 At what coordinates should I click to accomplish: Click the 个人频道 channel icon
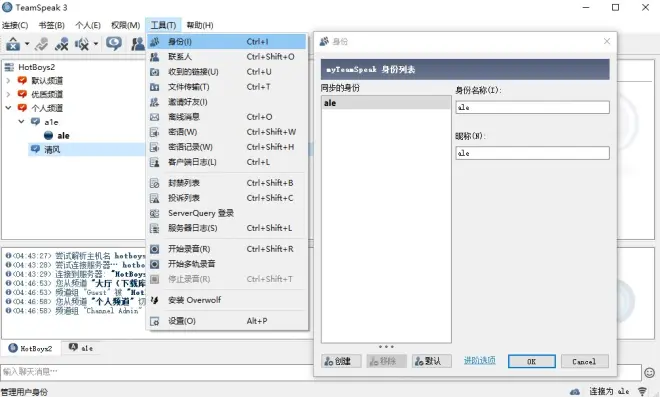point(22,108)
